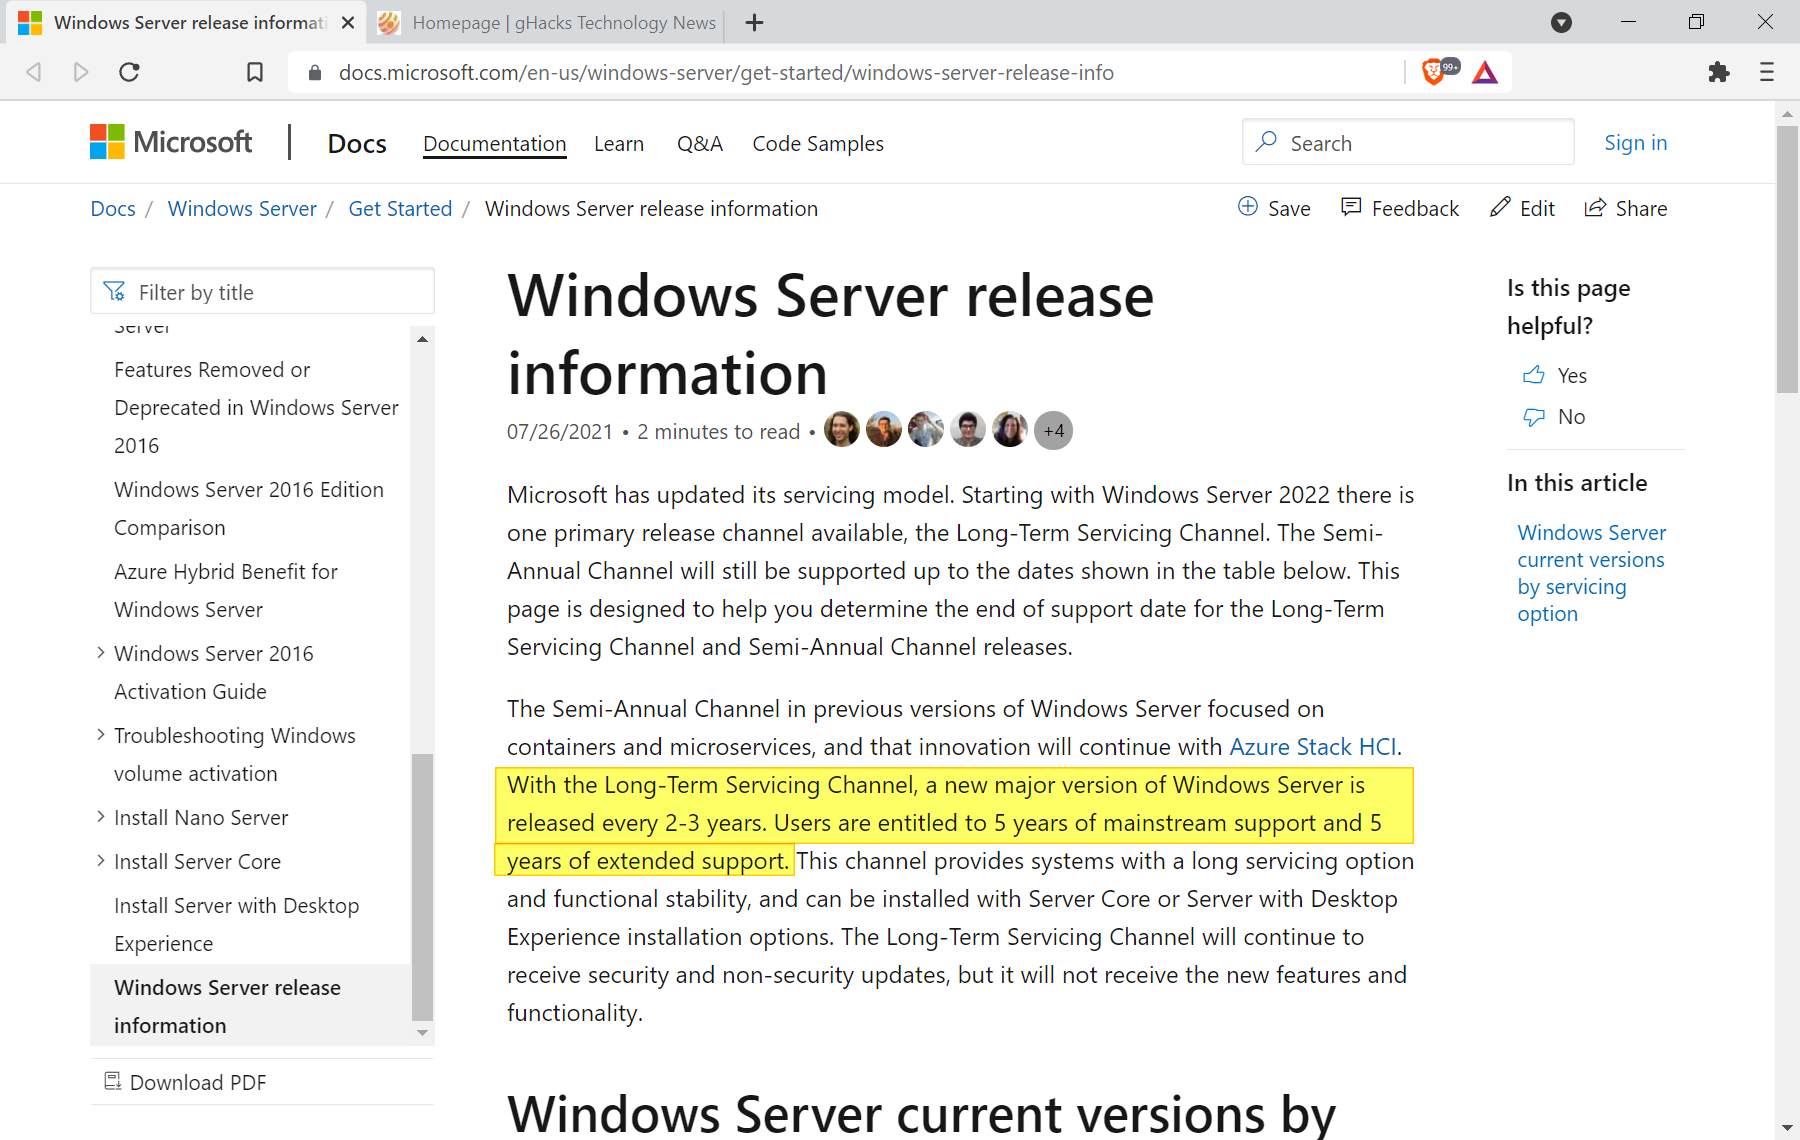
Task: Open Install Server with Desktop Experience
Action: point(237,924)
